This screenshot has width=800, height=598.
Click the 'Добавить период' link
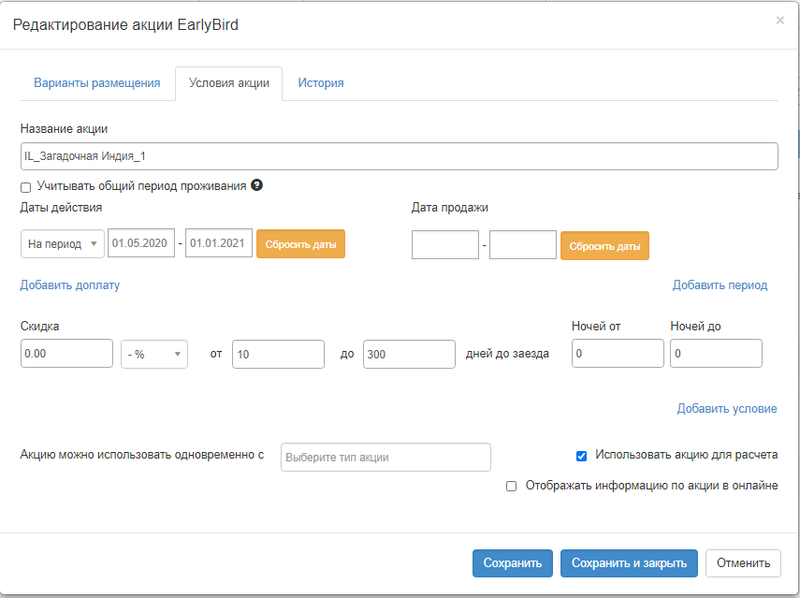(x=719, y=285)
